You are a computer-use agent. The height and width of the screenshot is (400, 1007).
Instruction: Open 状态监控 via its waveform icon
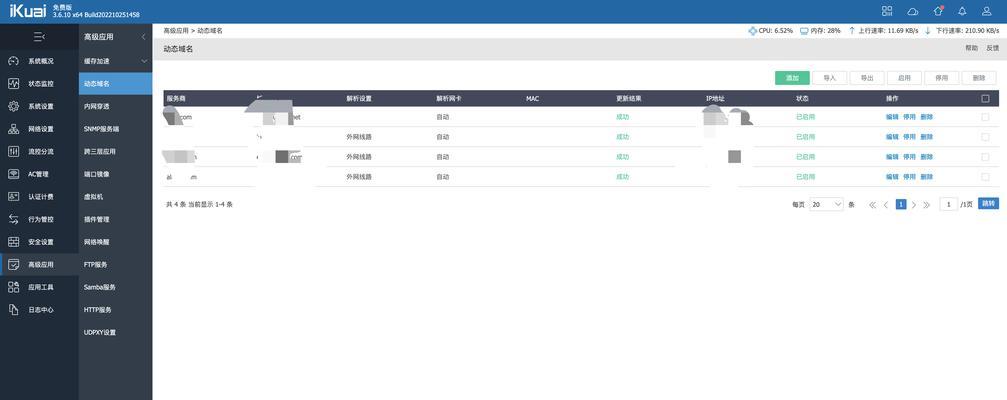click(x=13, y=83)
